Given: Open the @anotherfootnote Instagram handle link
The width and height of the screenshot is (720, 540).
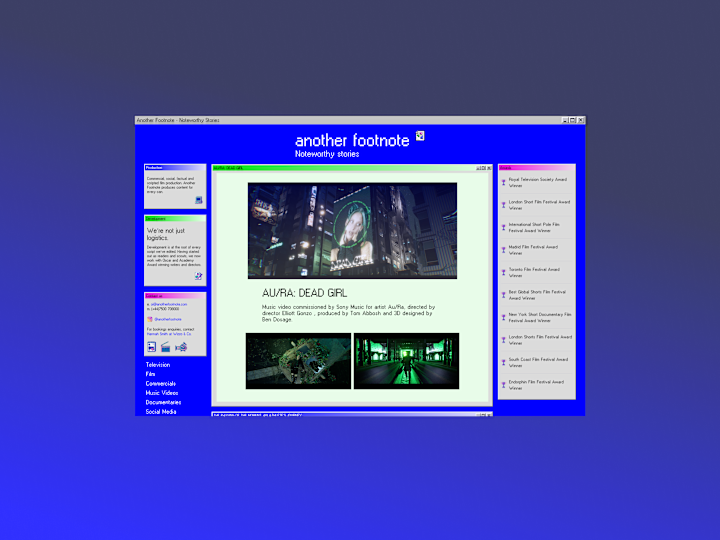Looking at the screenshot, I should point(168,319).
